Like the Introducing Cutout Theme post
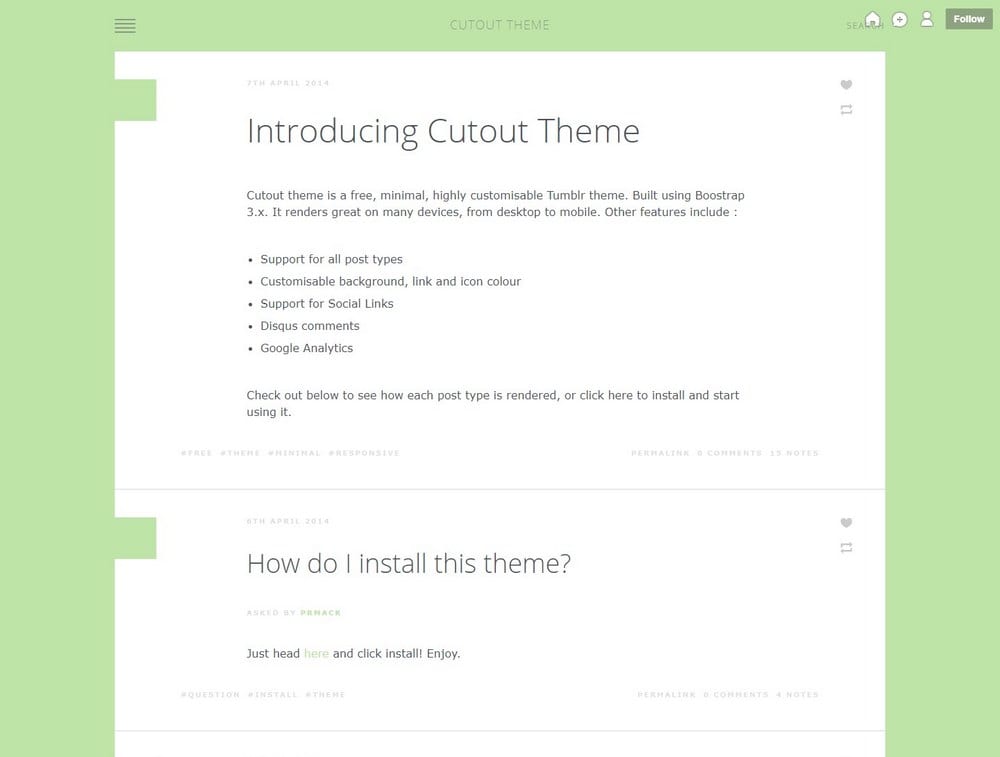This screenshot has height=757, width=1000. pos(846,85)
